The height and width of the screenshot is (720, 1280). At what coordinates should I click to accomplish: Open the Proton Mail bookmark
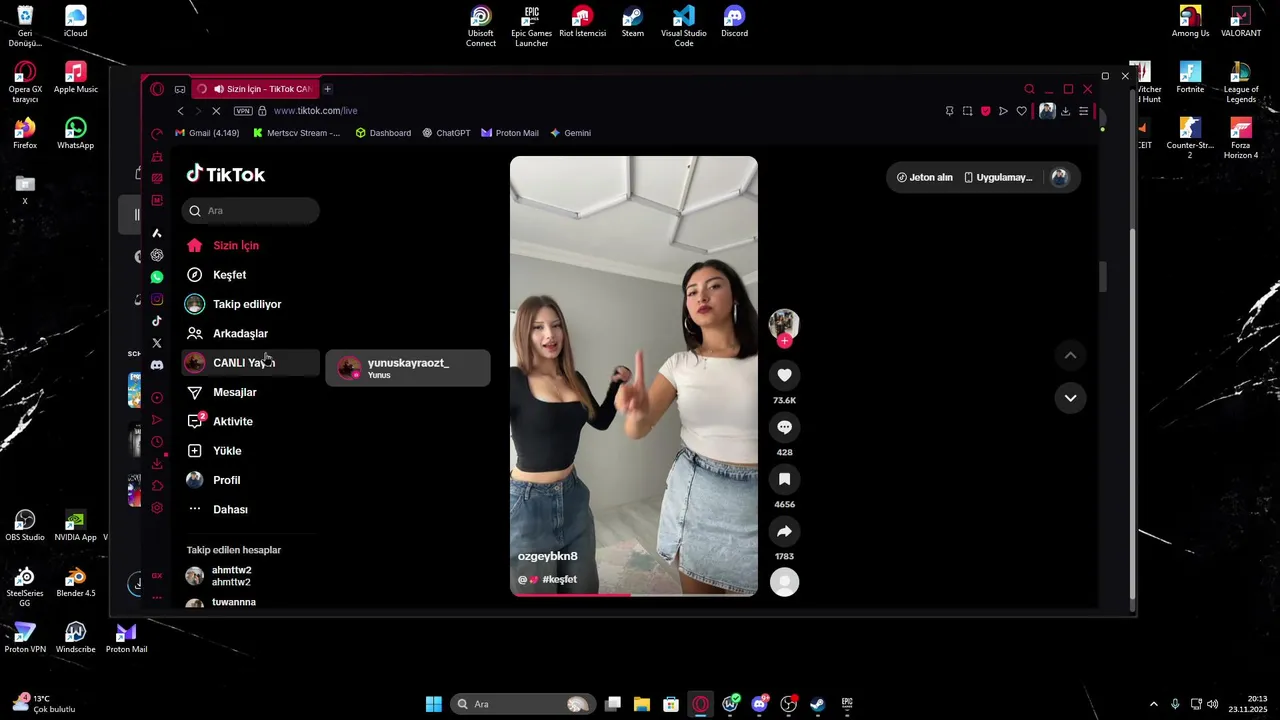click(510, 133)
